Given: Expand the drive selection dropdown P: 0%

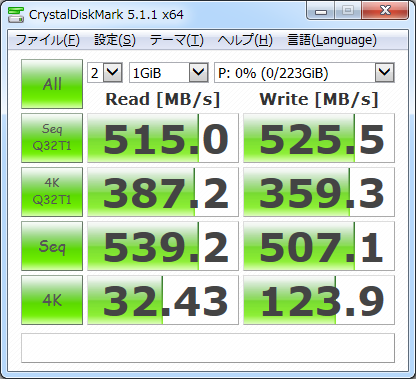Looking at the screenshot, I should click(304, 72).
